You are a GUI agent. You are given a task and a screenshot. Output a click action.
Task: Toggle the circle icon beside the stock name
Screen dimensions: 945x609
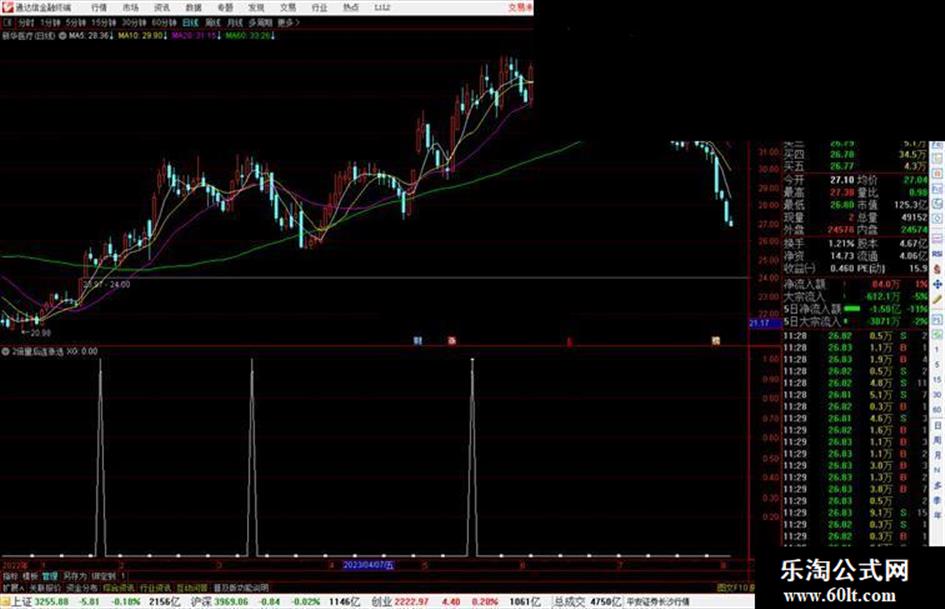(x=62, y=36)
